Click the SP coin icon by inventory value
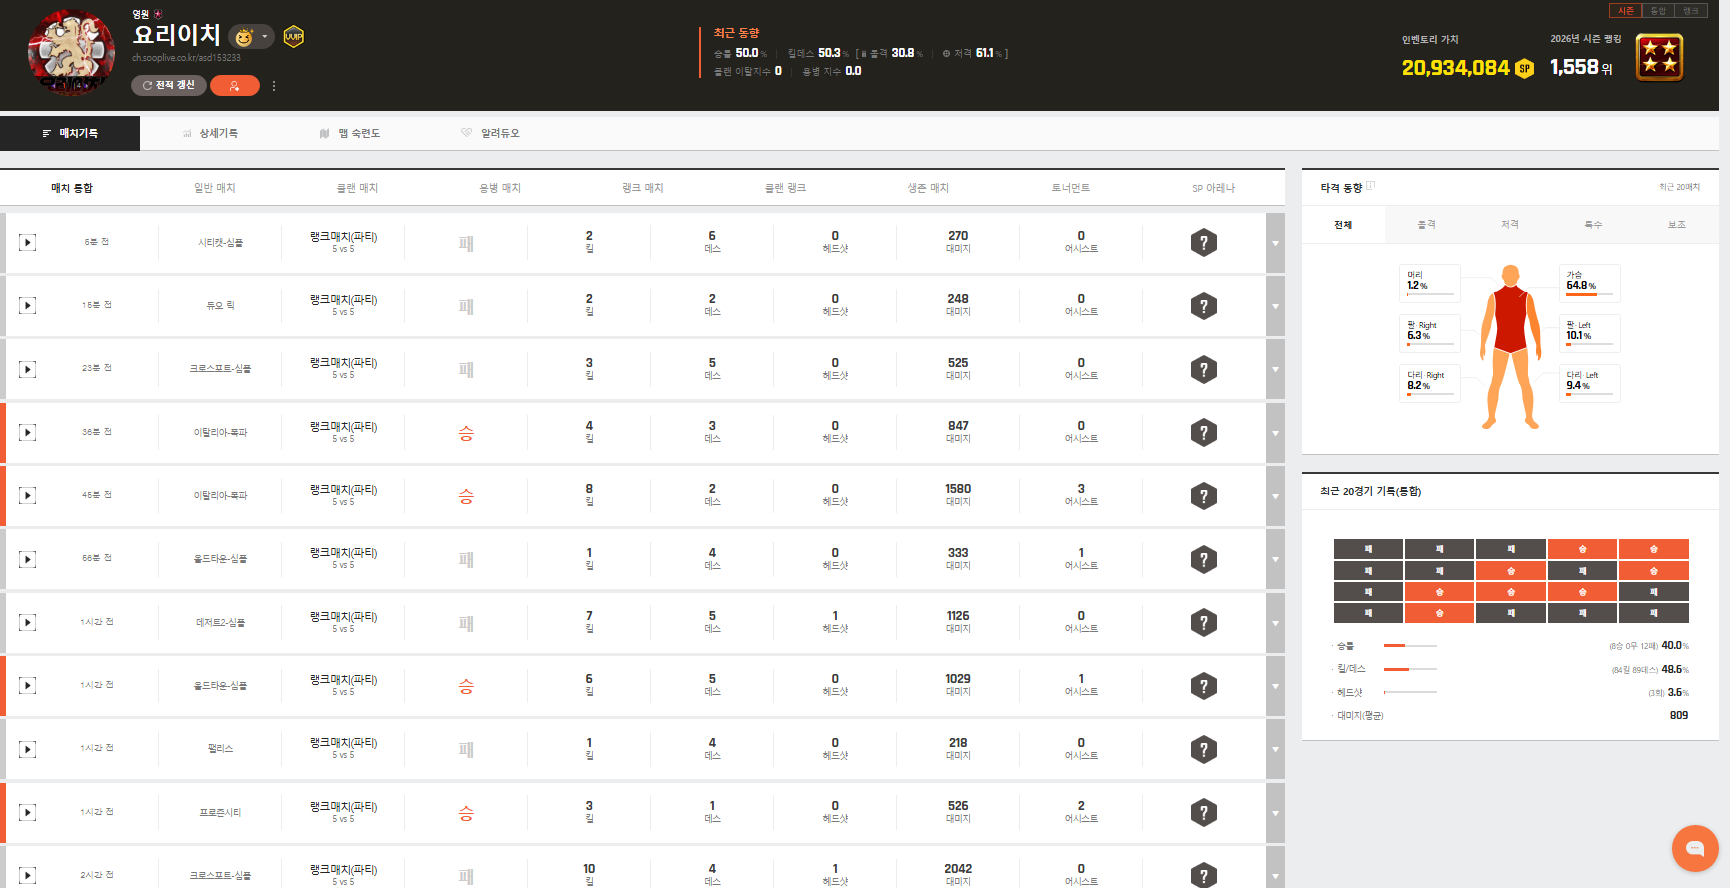This screenshot has width=1730, height=888. pyautogui.click(x=1524, y=68)
